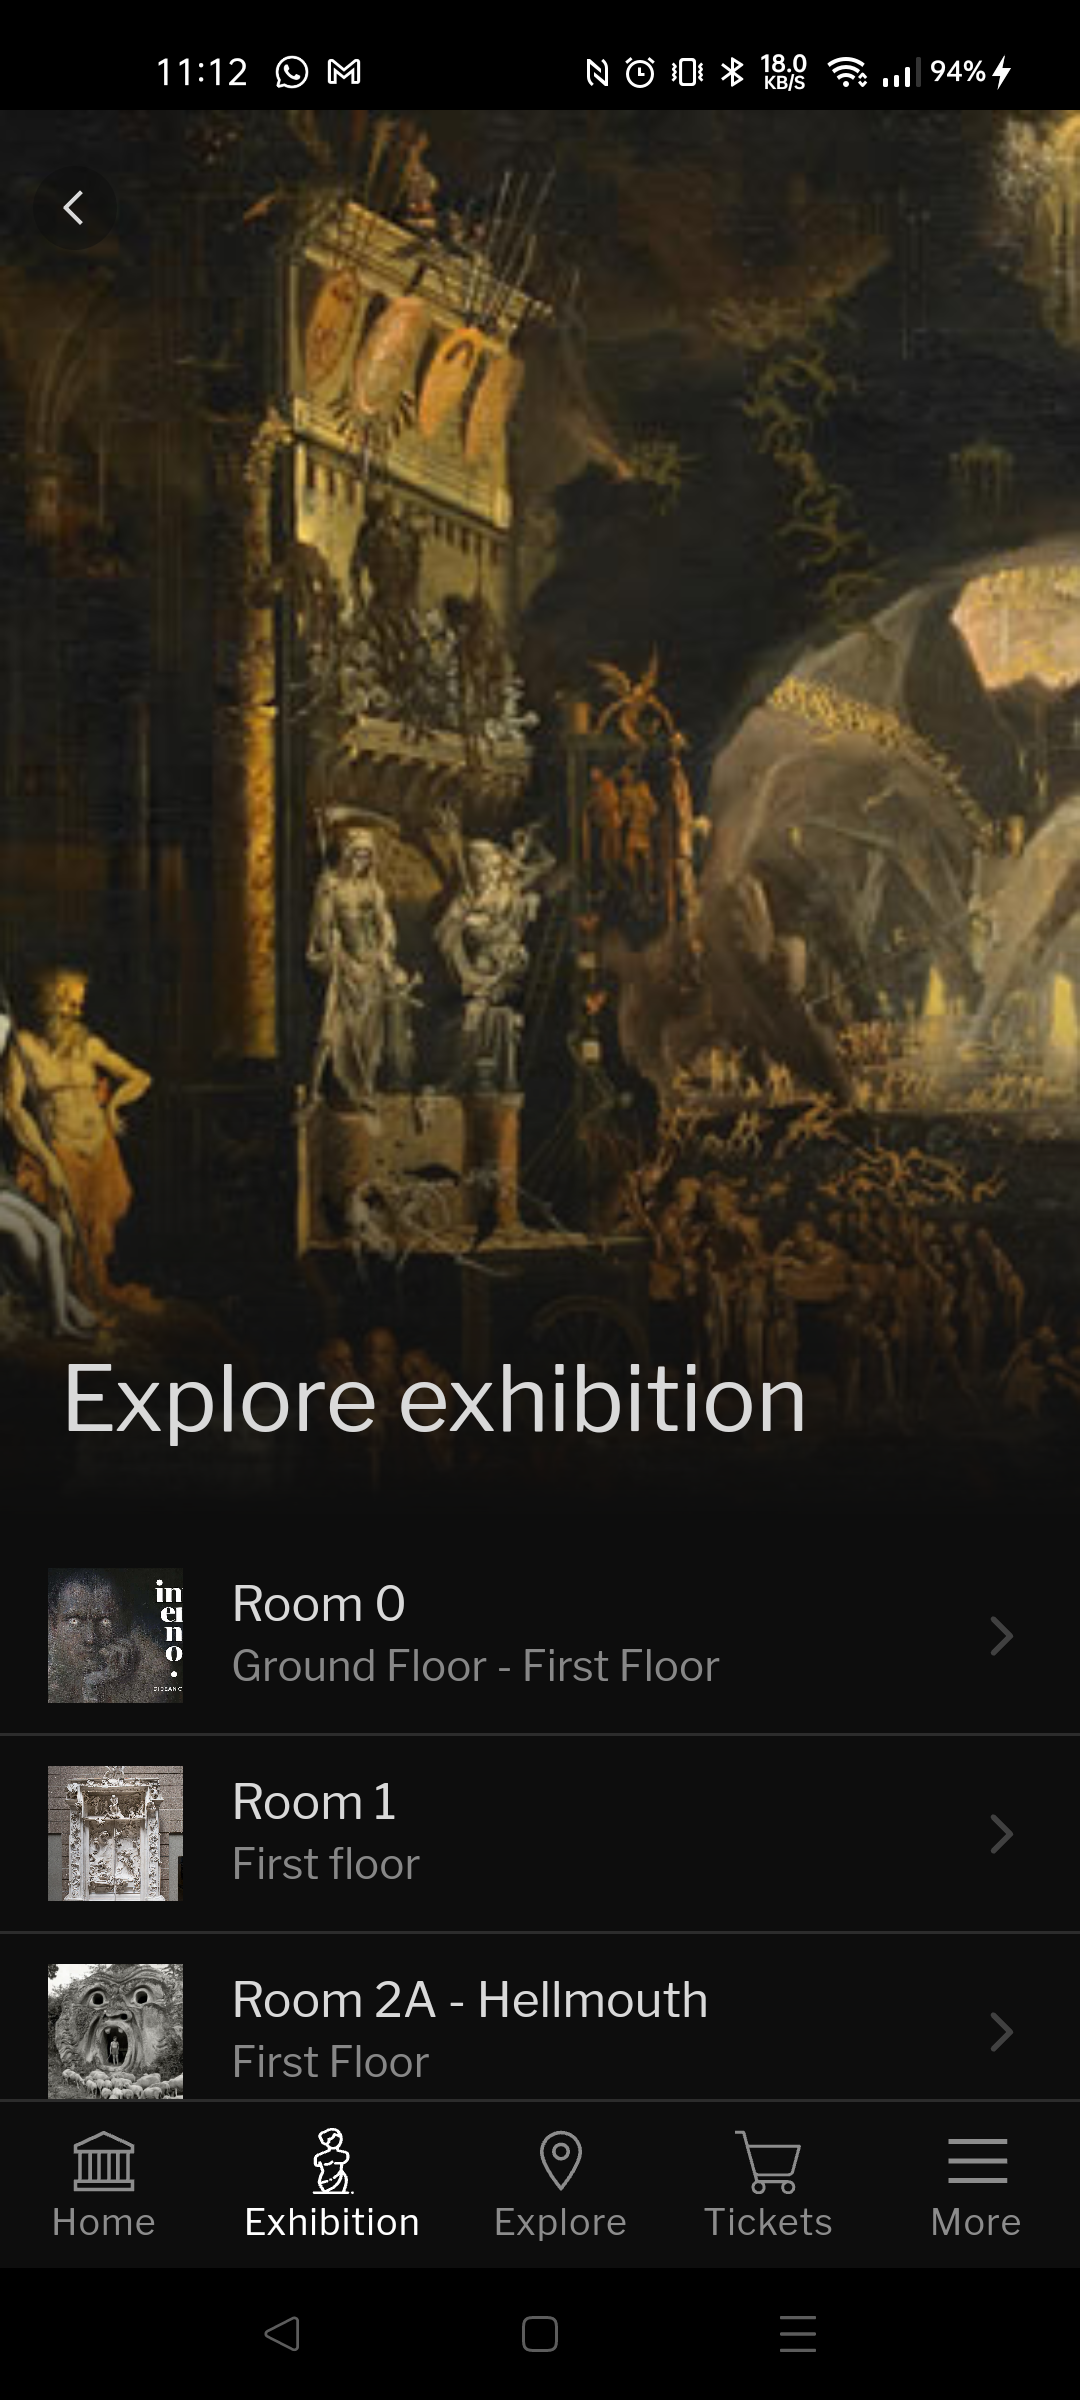Tap the Android back navigation triangle
Screen dimensions: 1080x2400
pyautogui.click(x=282, y=2333)
